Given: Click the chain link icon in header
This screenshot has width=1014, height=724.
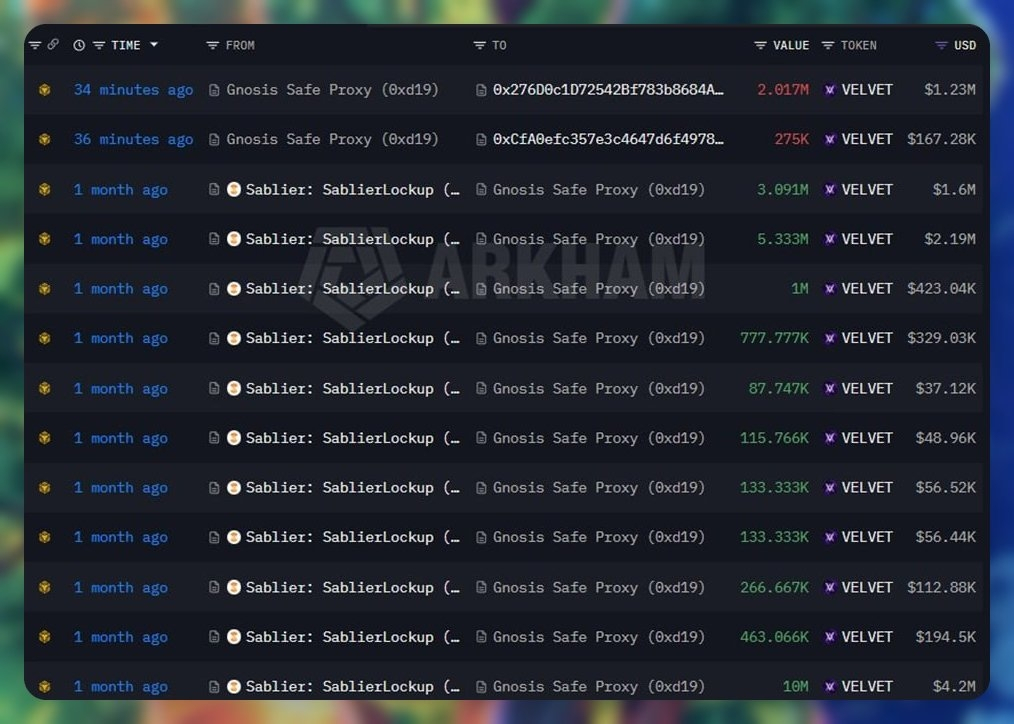Looking at the screenshot, I should point(53,44).
